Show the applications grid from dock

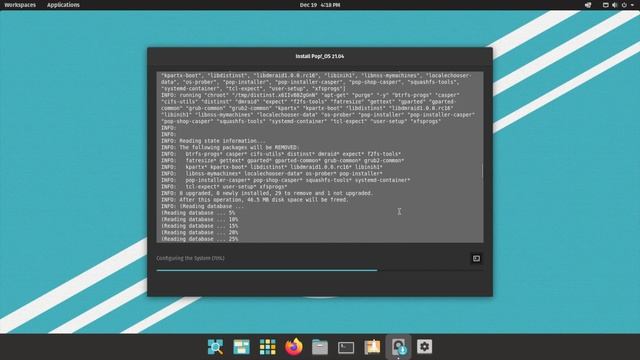click(x=267, y=347)
